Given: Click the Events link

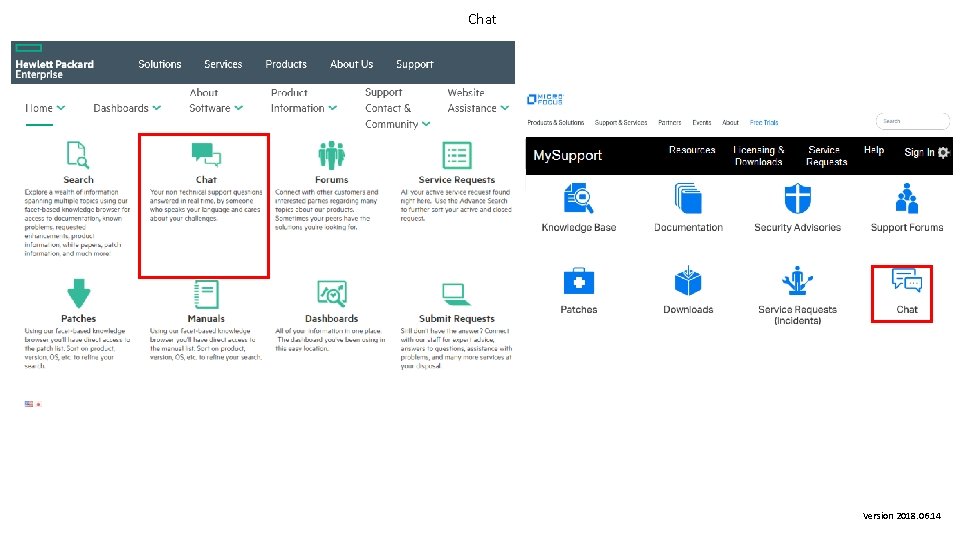Looking at the screenshot, I should click(702, 122).
